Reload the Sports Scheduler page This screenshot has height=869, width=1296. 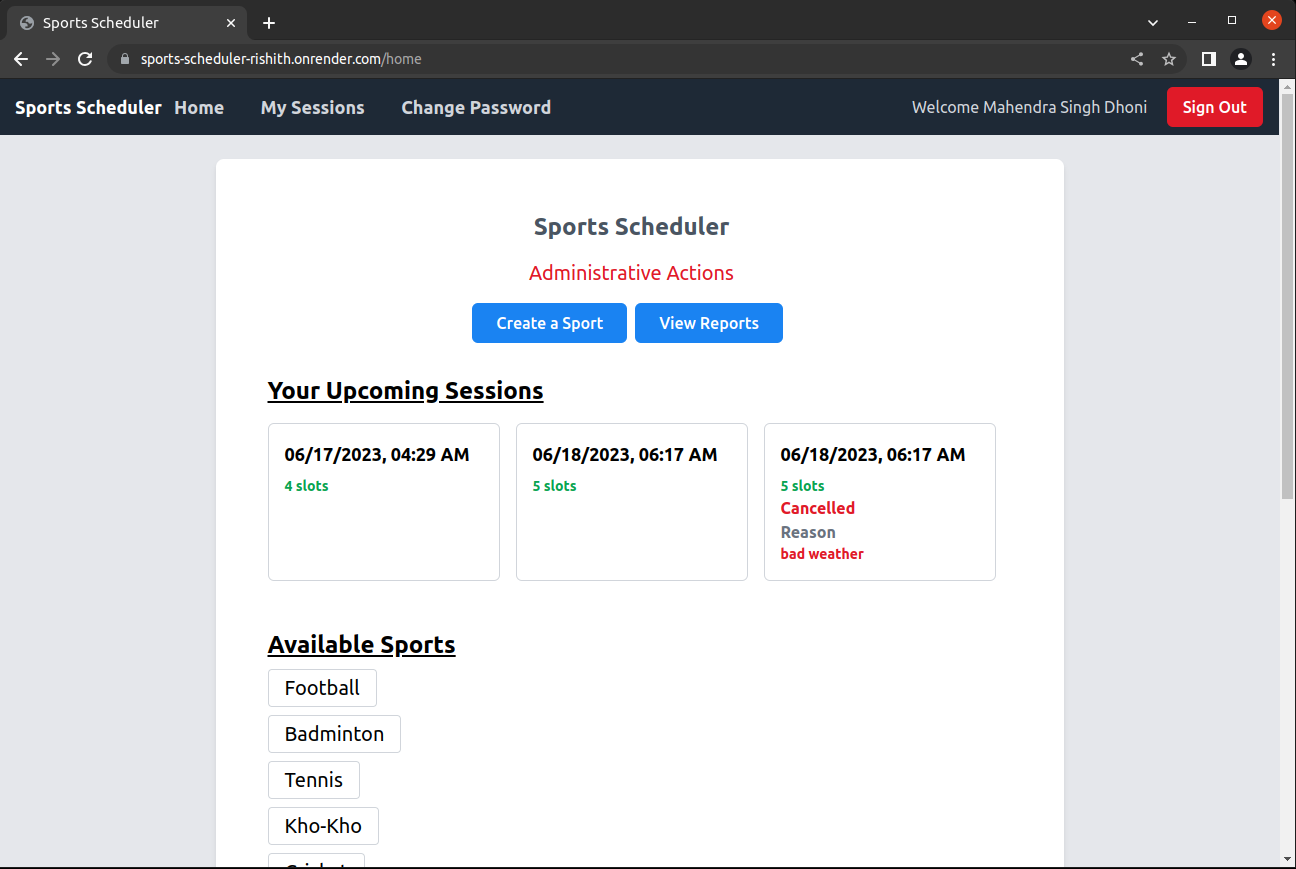(x=85, y=59)
